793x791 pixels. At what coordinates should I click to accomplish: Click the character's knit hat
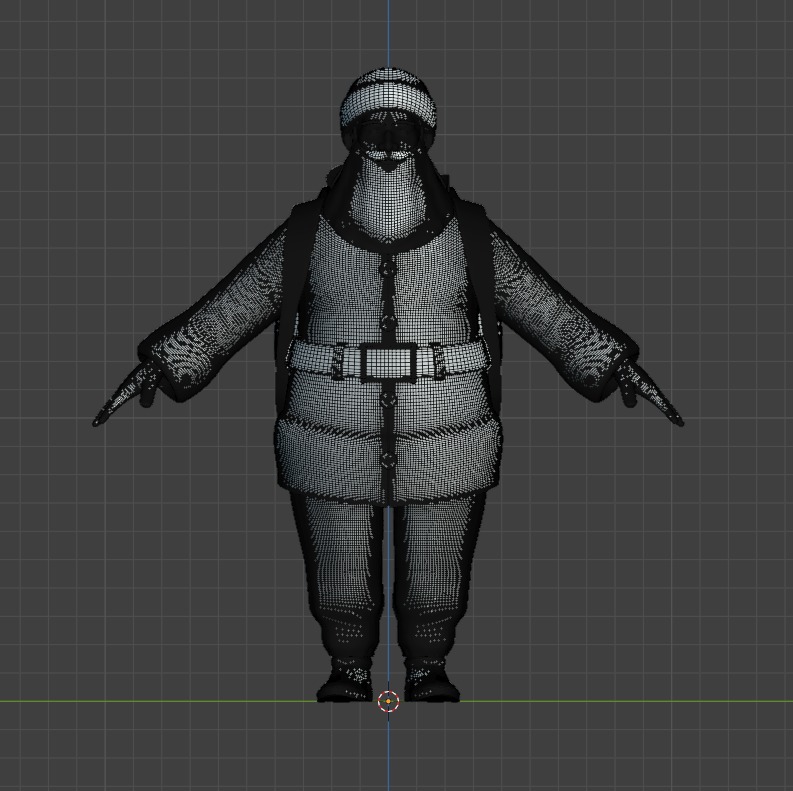tap(388, 96)
